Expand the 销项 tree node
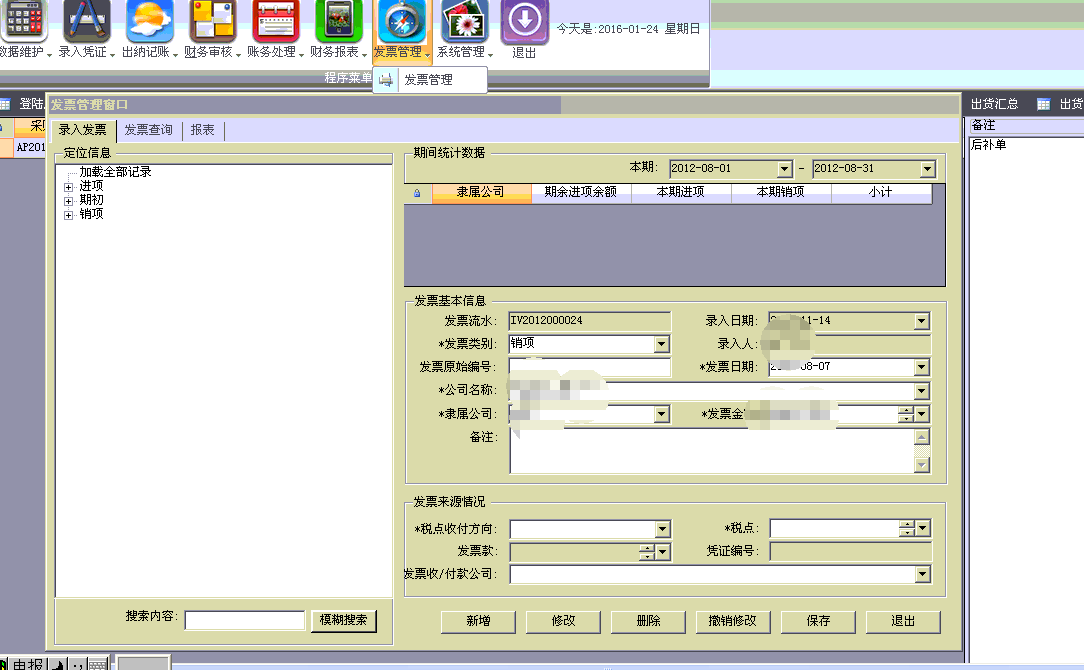 coord(69,214)
